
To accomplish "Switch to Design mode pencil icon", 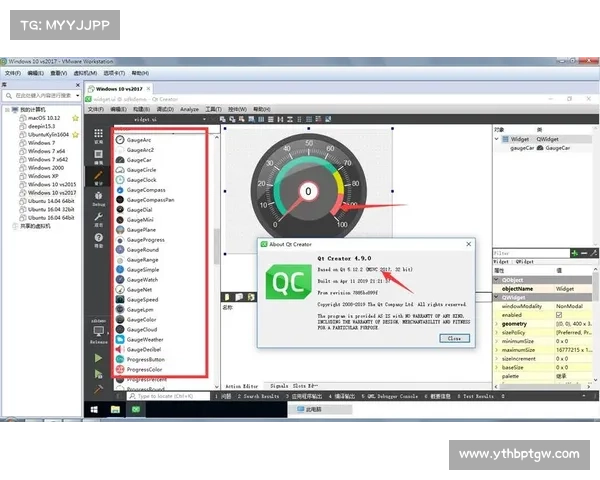I will (x=98, y=177).
